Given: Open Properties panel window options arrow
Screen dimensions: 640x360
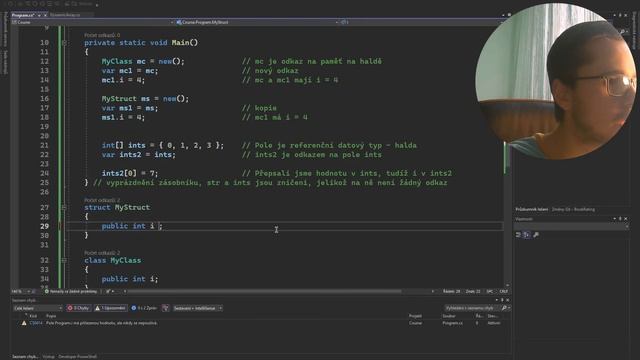Looking at the screenshot, I should click(615, 219).
